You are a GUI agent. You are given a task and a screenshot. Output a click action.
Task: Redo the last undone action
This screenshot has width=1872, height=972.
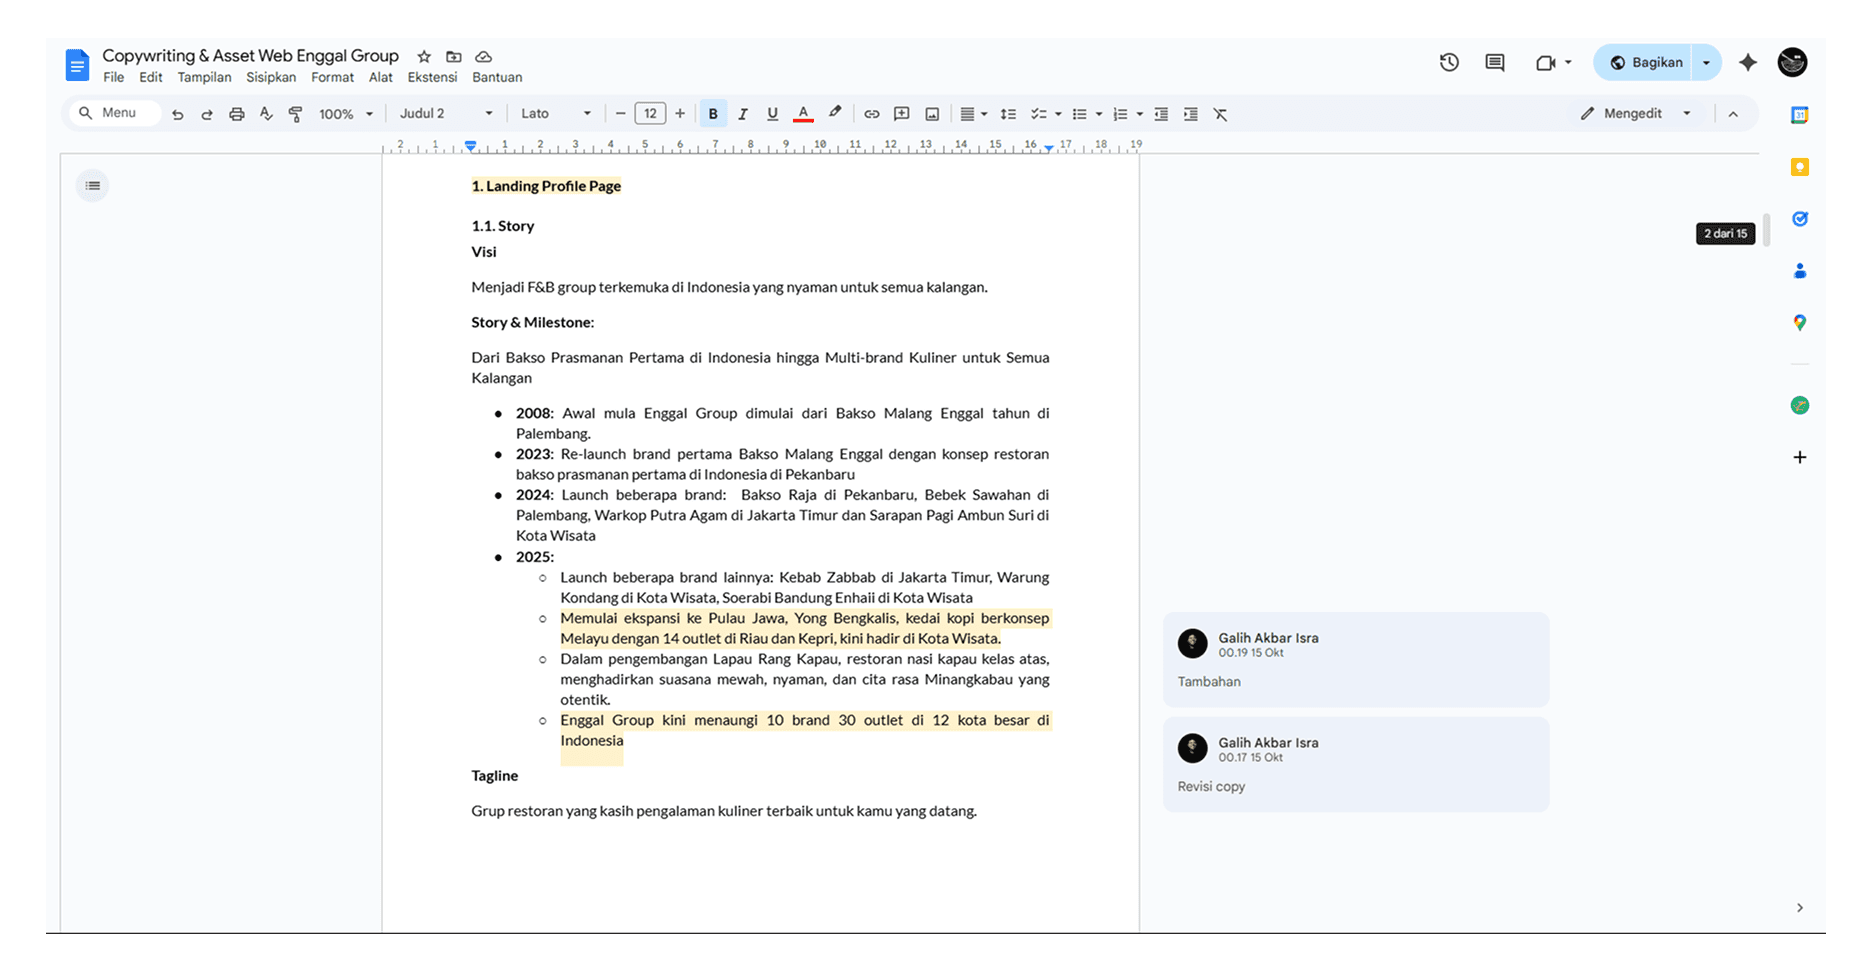207,114
